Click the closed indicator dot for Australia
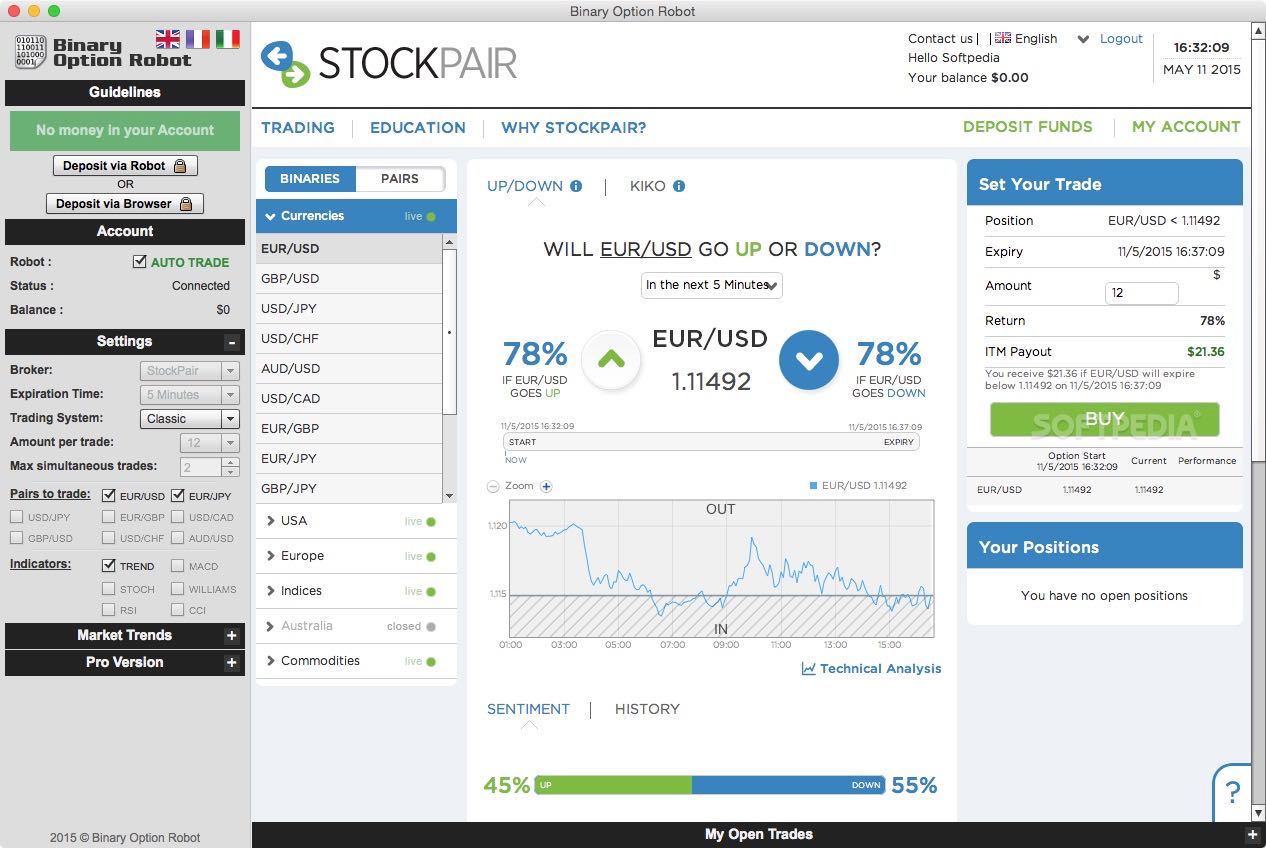This screenshot has height=848, width=1266. click(x=431, y=626)
